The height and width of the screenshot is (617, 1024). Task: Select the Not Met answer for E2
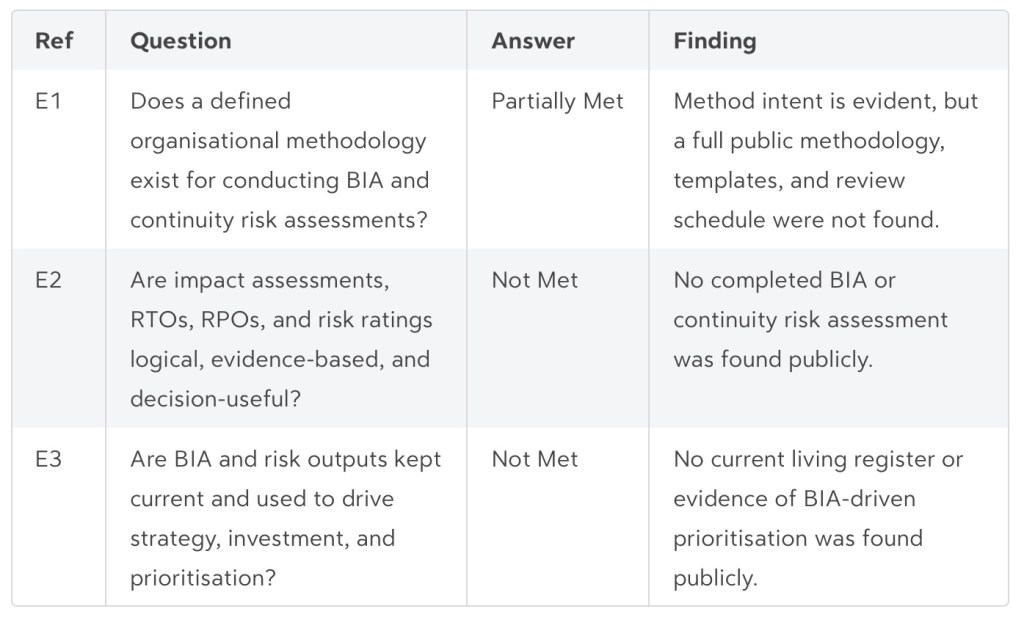pyautogui.click(x=534, y=280)
